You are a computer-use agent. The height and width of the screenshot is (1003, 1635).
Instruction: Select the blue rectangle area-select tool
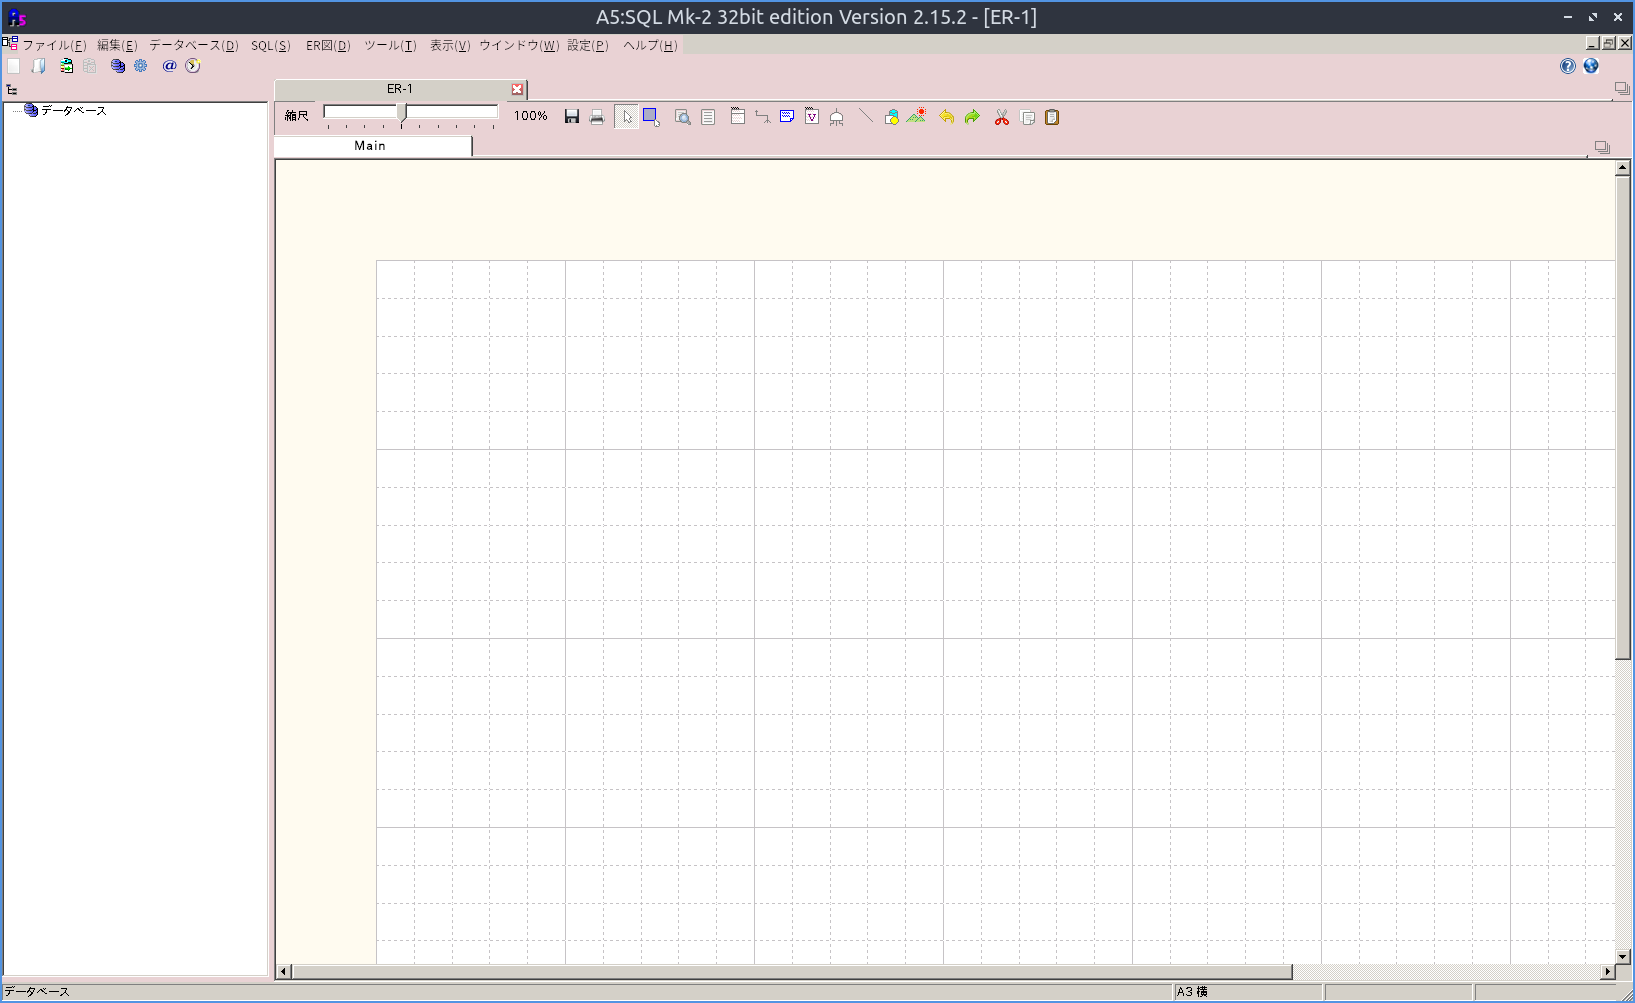click(651, 117)
